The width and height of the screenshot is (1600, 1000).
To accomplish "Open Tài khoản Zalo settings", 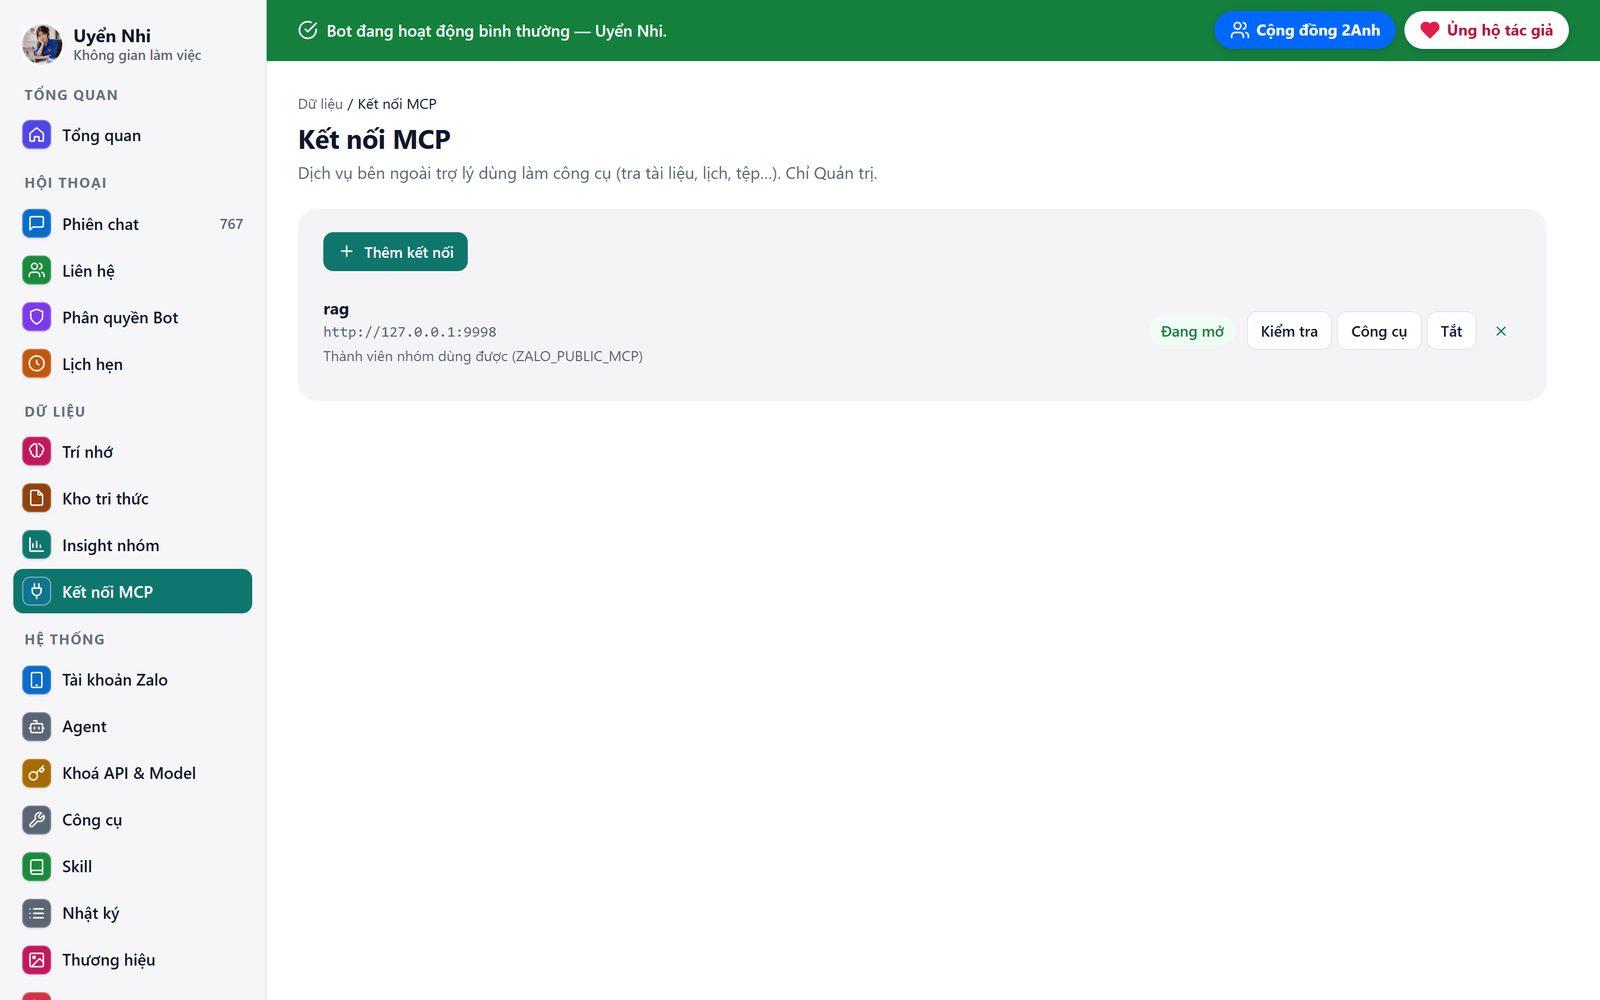I will click(x=133, y=680).
